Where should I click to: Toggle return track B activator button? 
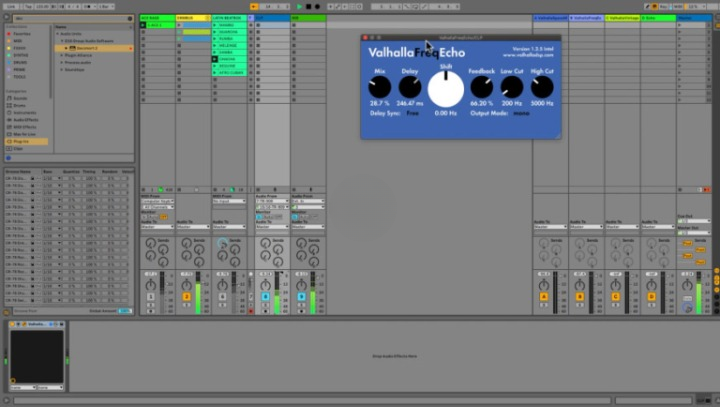[579, 297]
